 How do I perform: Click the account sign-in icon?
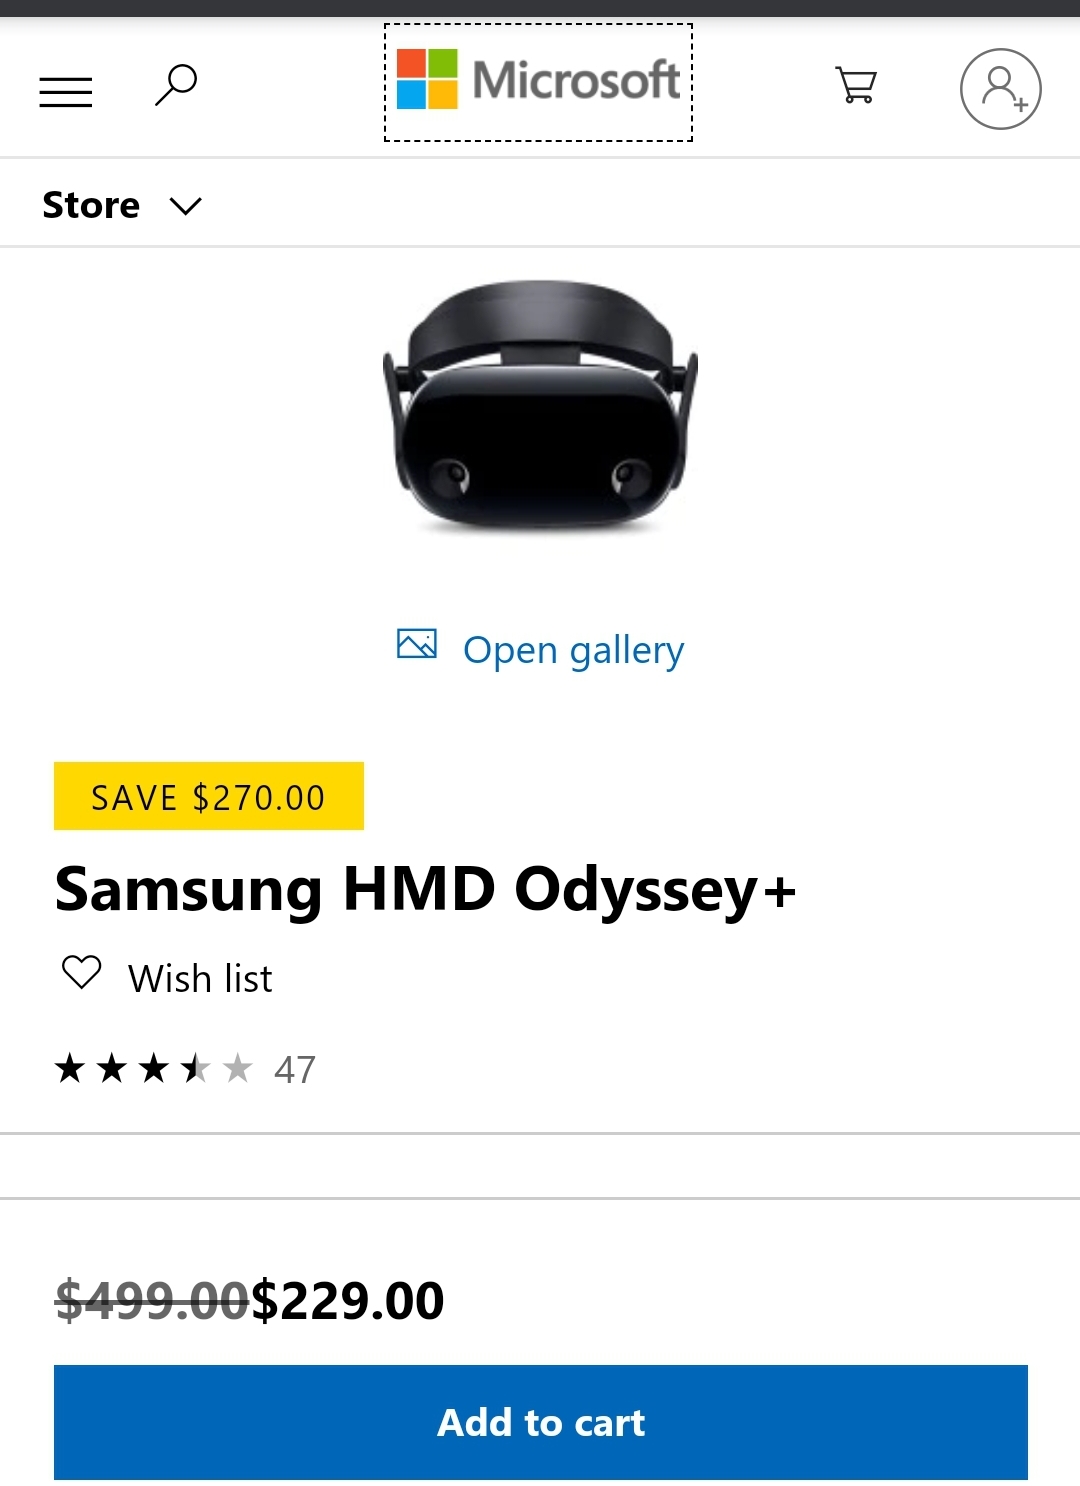pos(1000,89)
